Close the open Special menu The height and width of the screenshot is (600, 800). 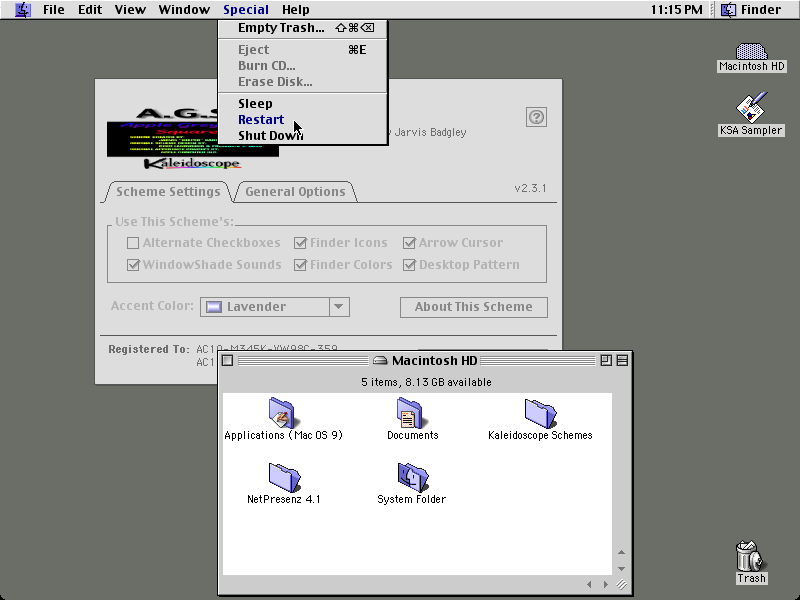[245, 10]
